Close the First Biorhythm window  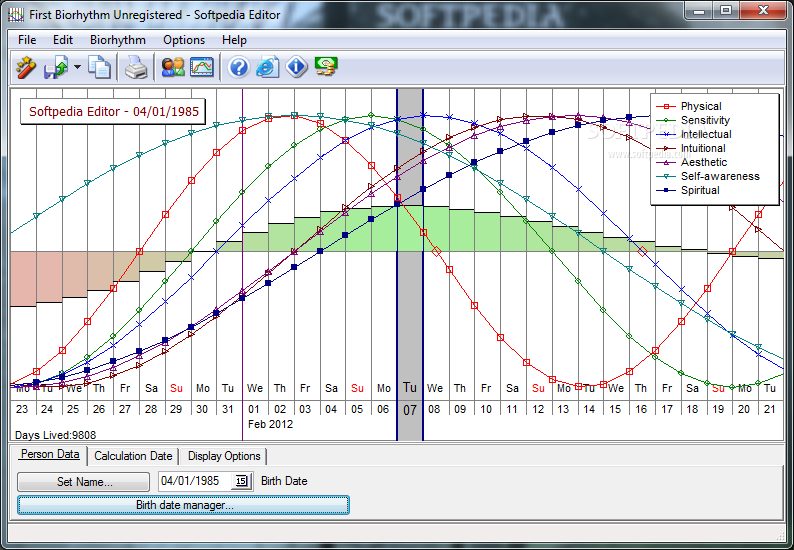764,11
